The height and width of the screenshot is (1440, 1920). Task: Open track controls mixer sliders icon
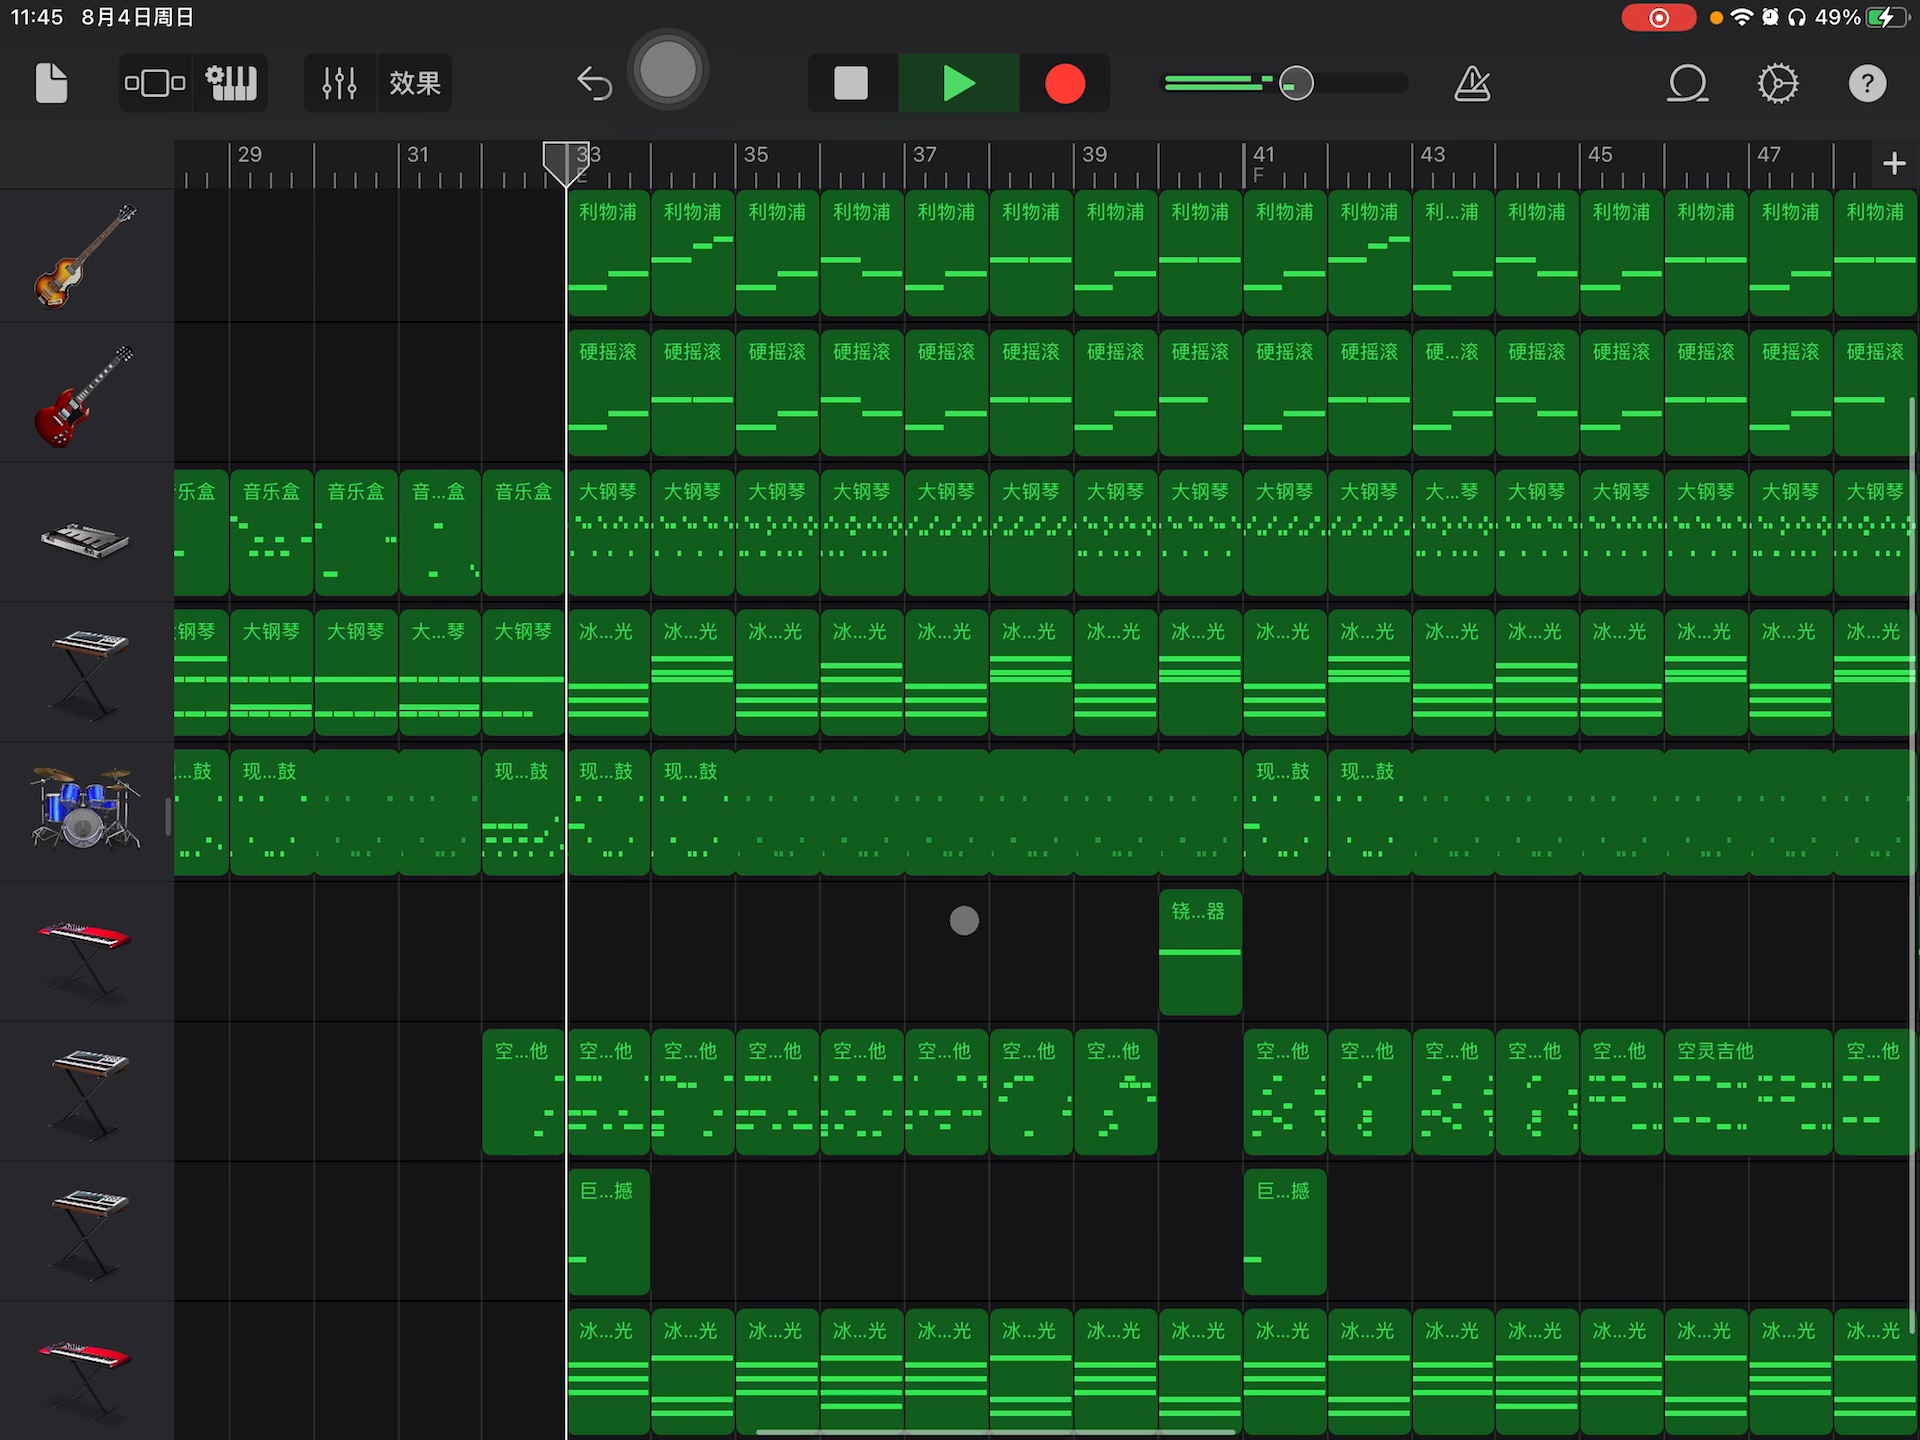point(339,83)
